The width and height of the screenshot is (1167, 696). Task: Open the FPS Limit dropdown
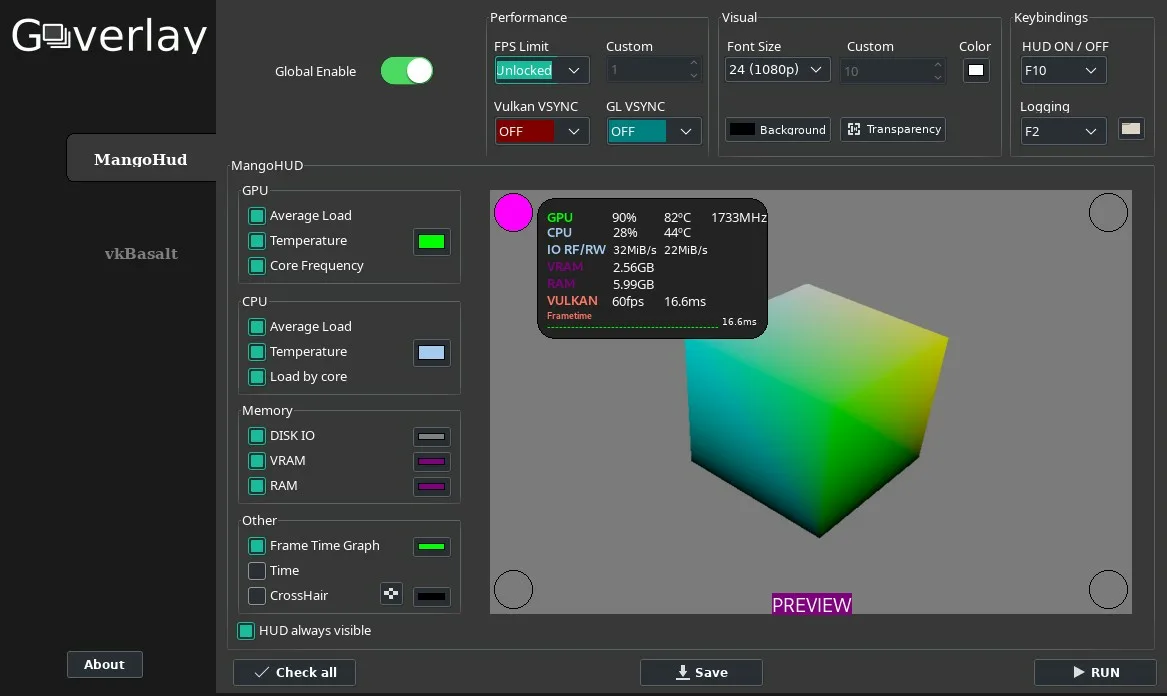click(x=541, y=70)
